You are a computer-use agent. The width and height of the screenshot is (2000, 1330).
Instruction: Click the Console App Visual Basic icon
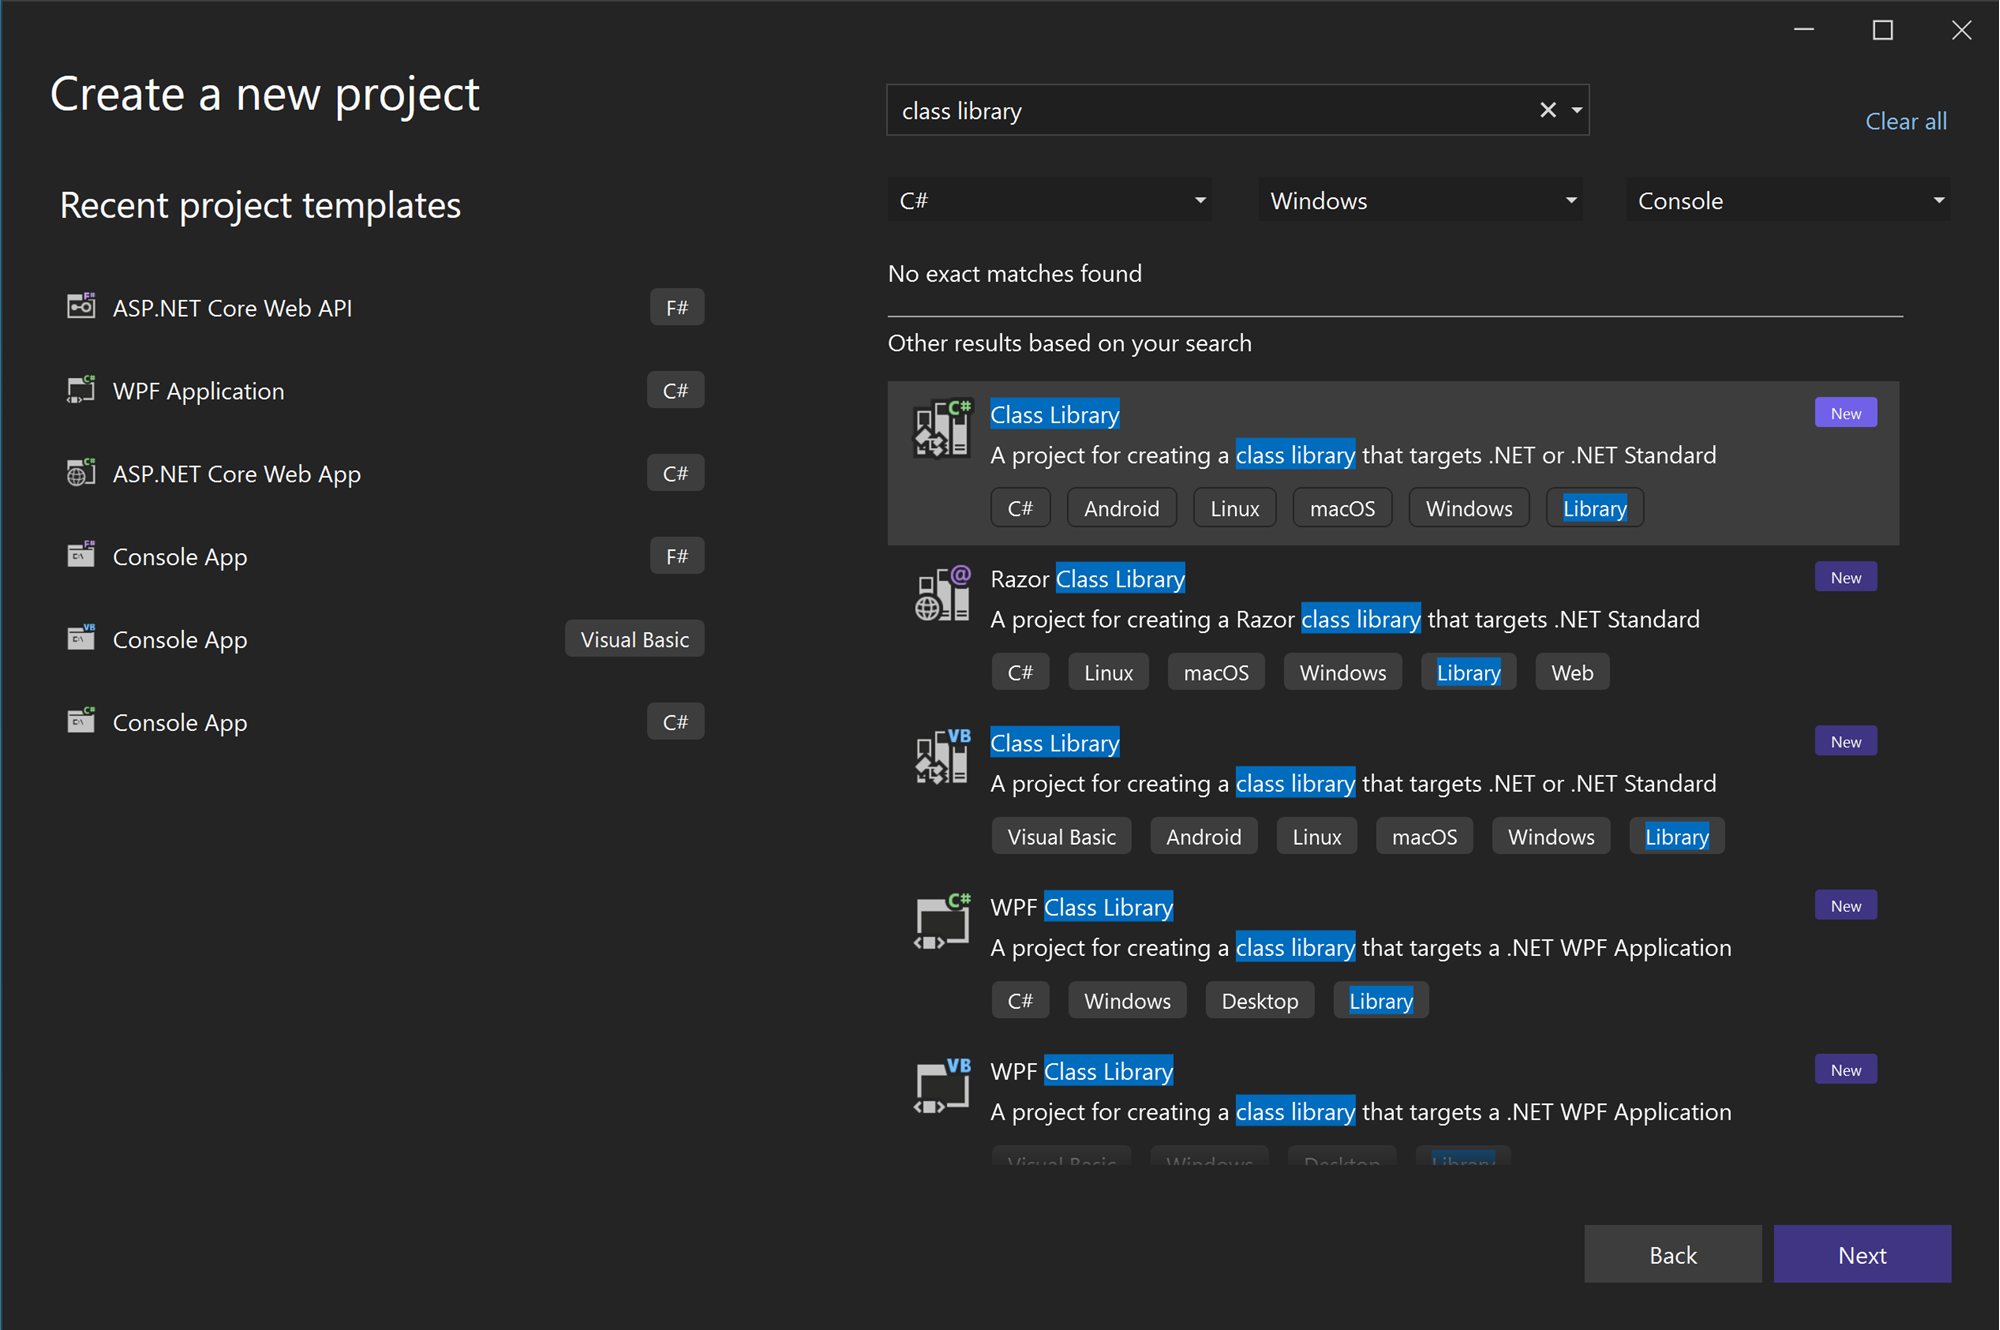click(80, 638)
